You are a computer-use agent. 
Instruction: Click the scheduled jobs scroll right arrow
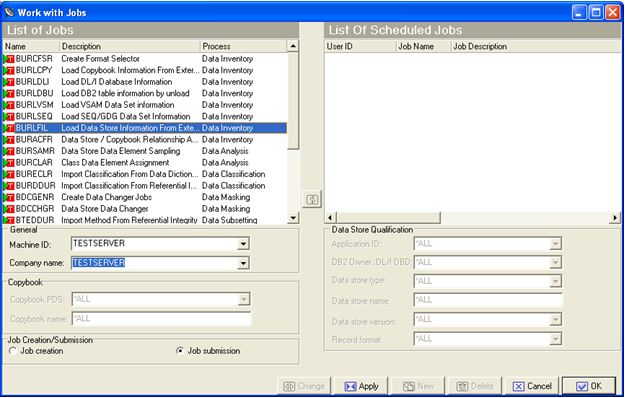pyautogui.click(x=615, y=218)
